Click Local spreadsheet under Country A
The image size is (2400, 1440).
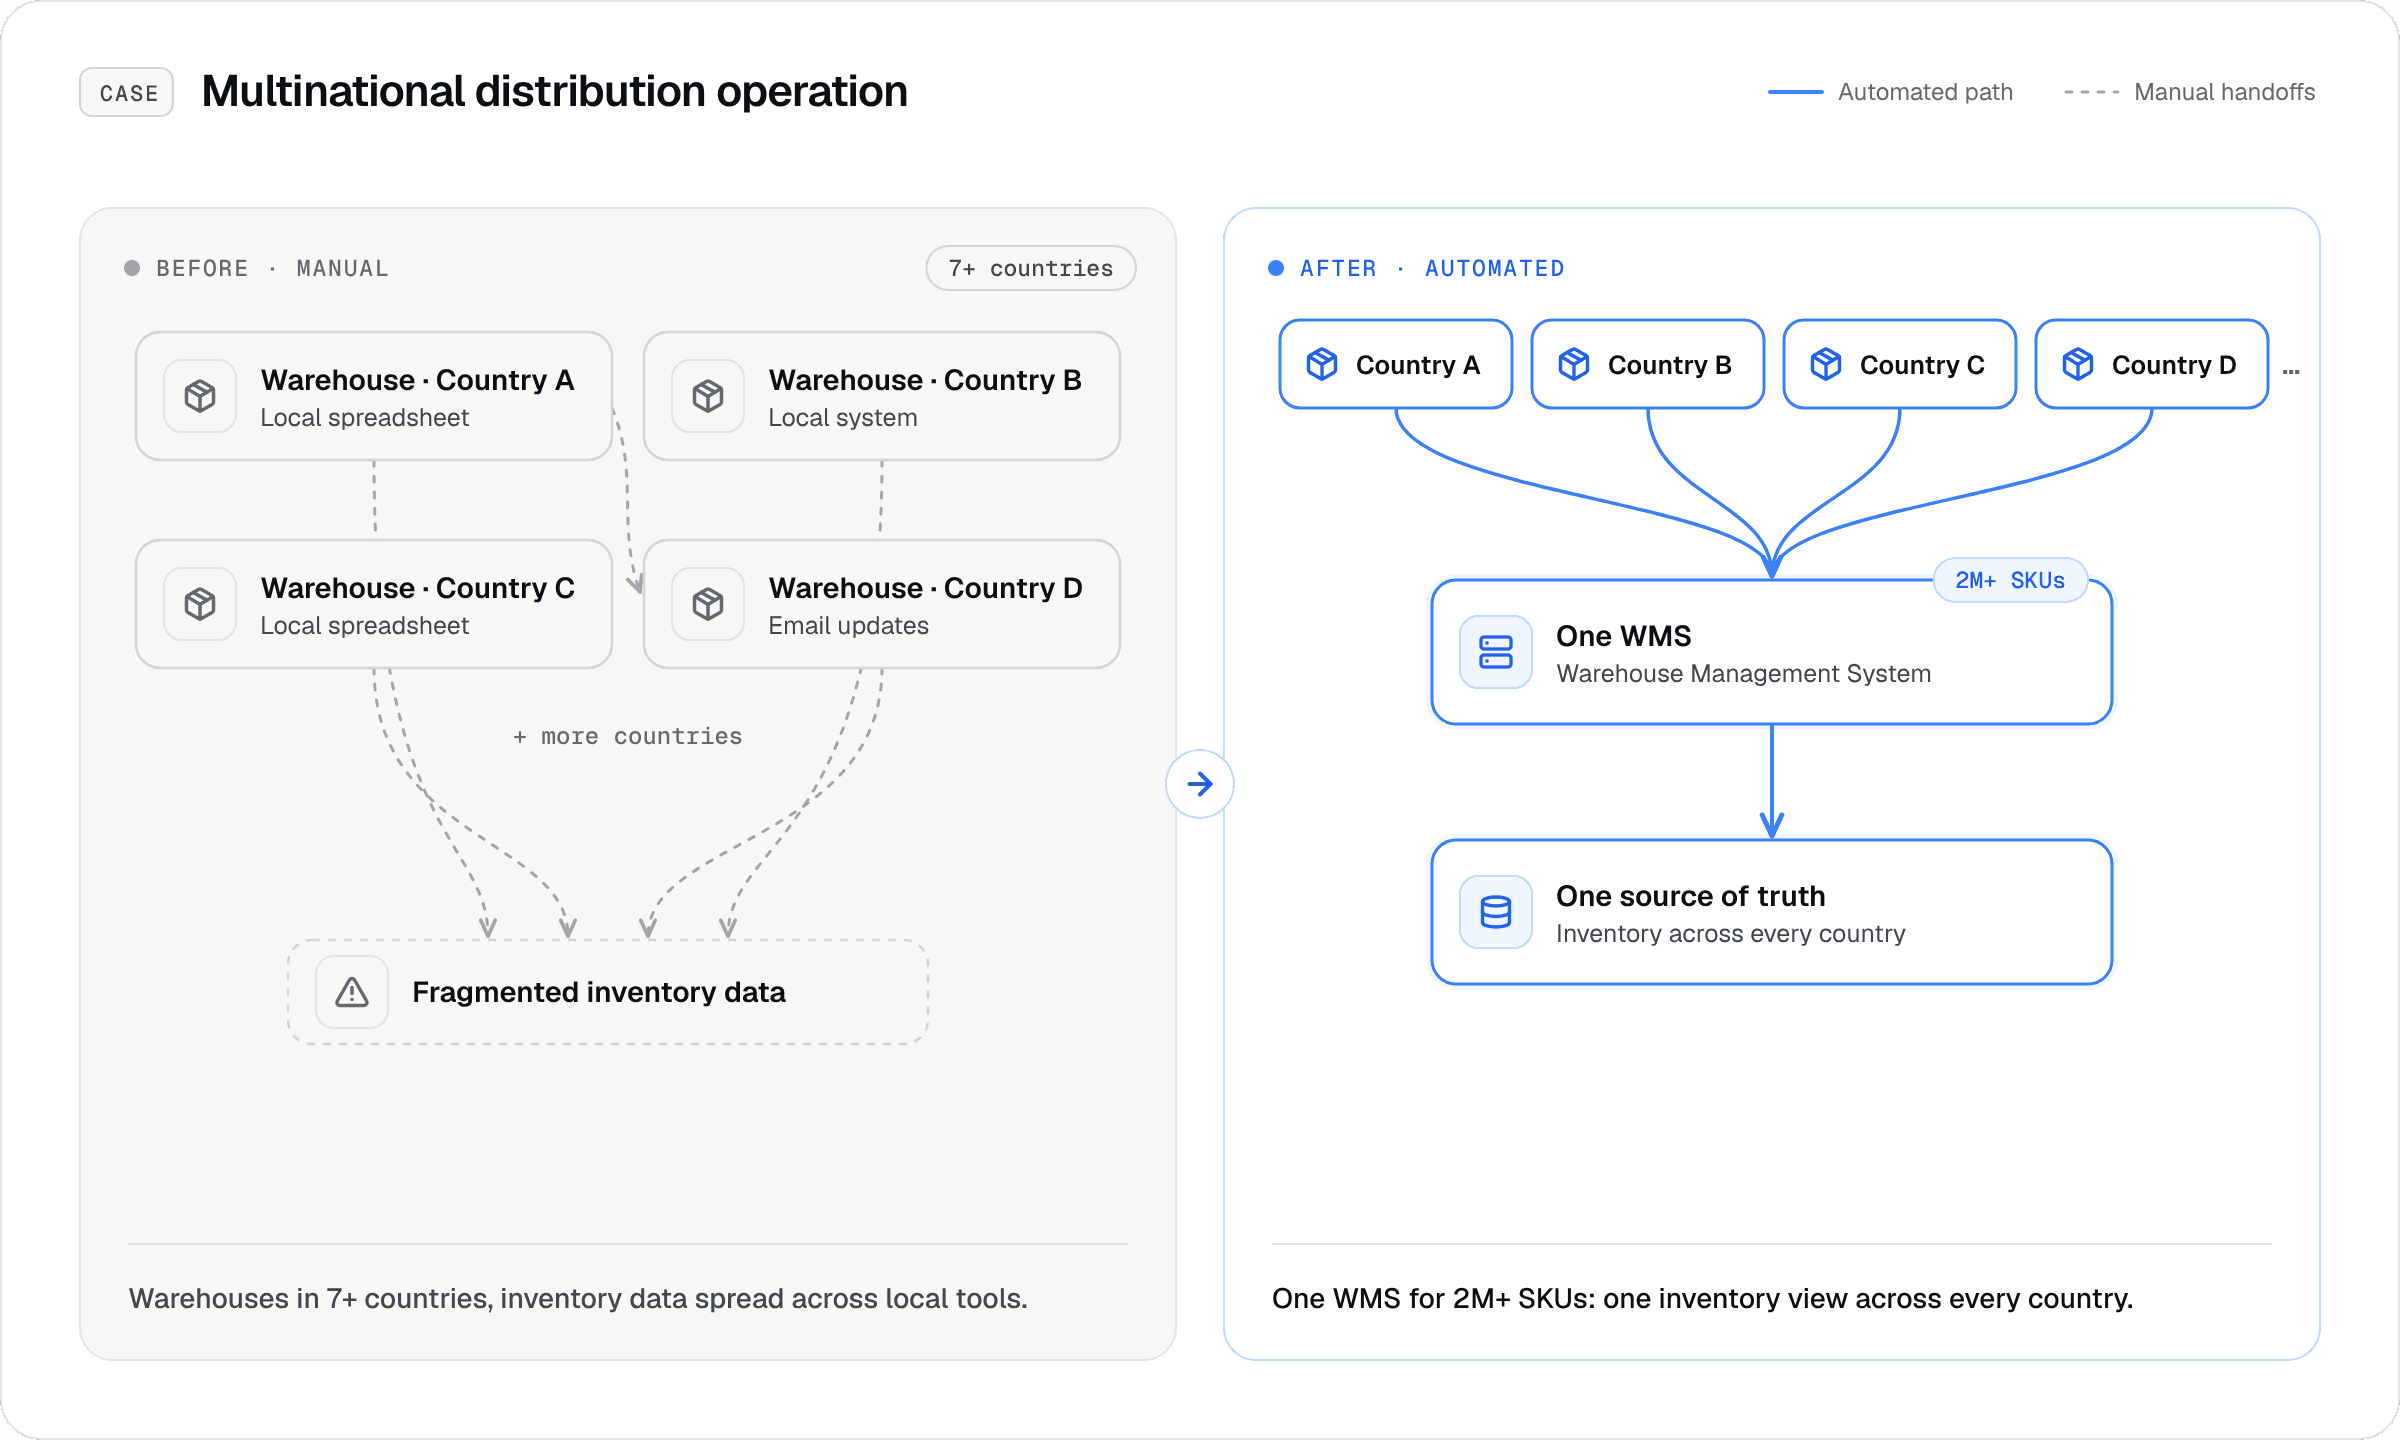(365, 418)
